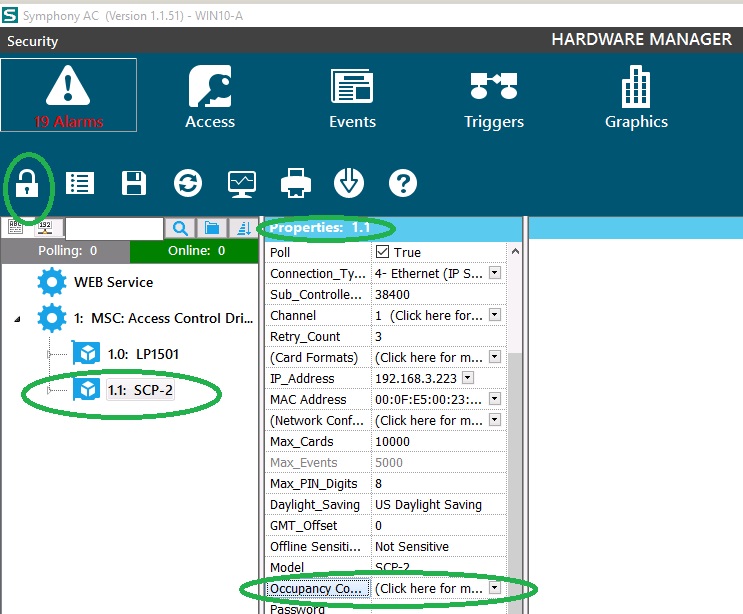The image size is (743, 614).
Task: Open the IP_Address dropdown arrow
Action: (468, 378)
